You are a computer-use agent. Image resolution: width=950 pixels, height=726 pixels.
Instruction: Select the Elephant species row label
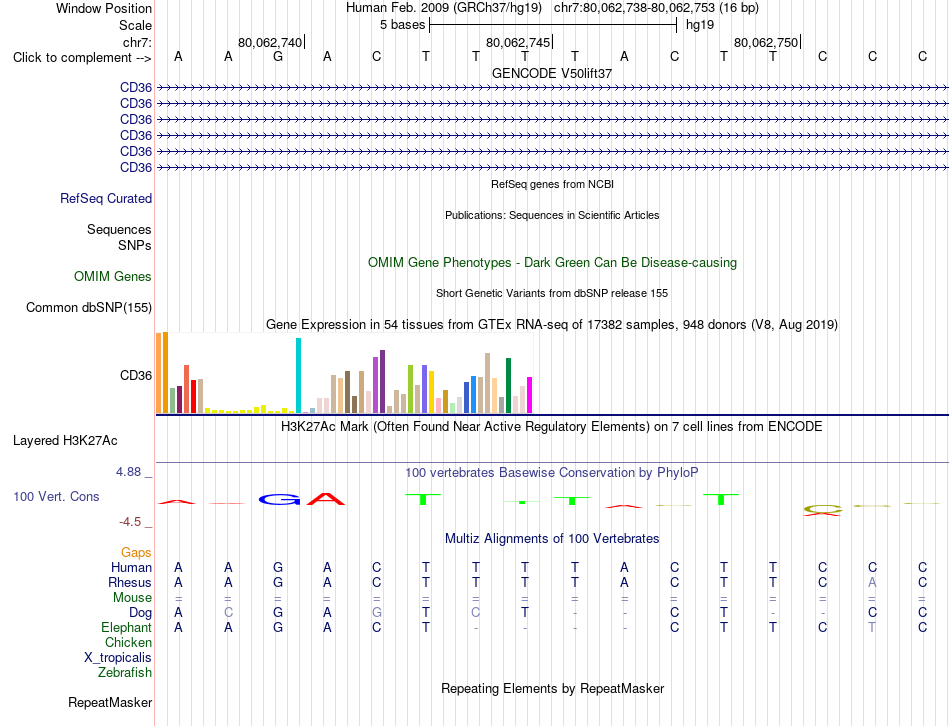click(x=127, y=628)
